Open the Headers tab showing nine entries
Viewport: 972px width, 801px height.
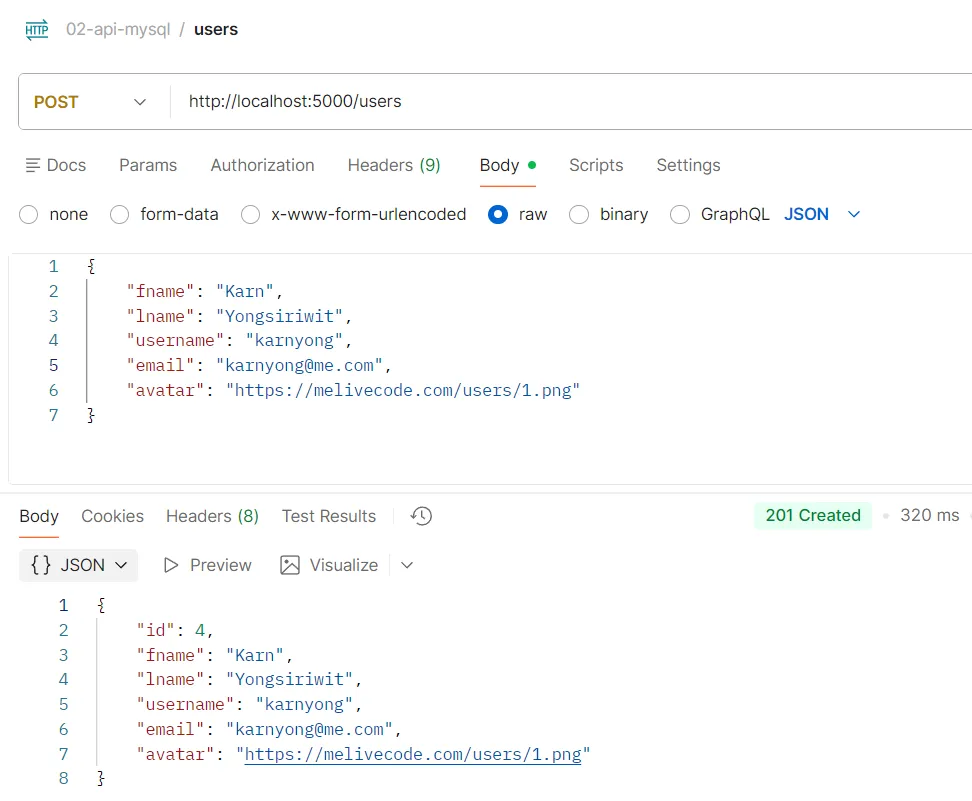393,165
